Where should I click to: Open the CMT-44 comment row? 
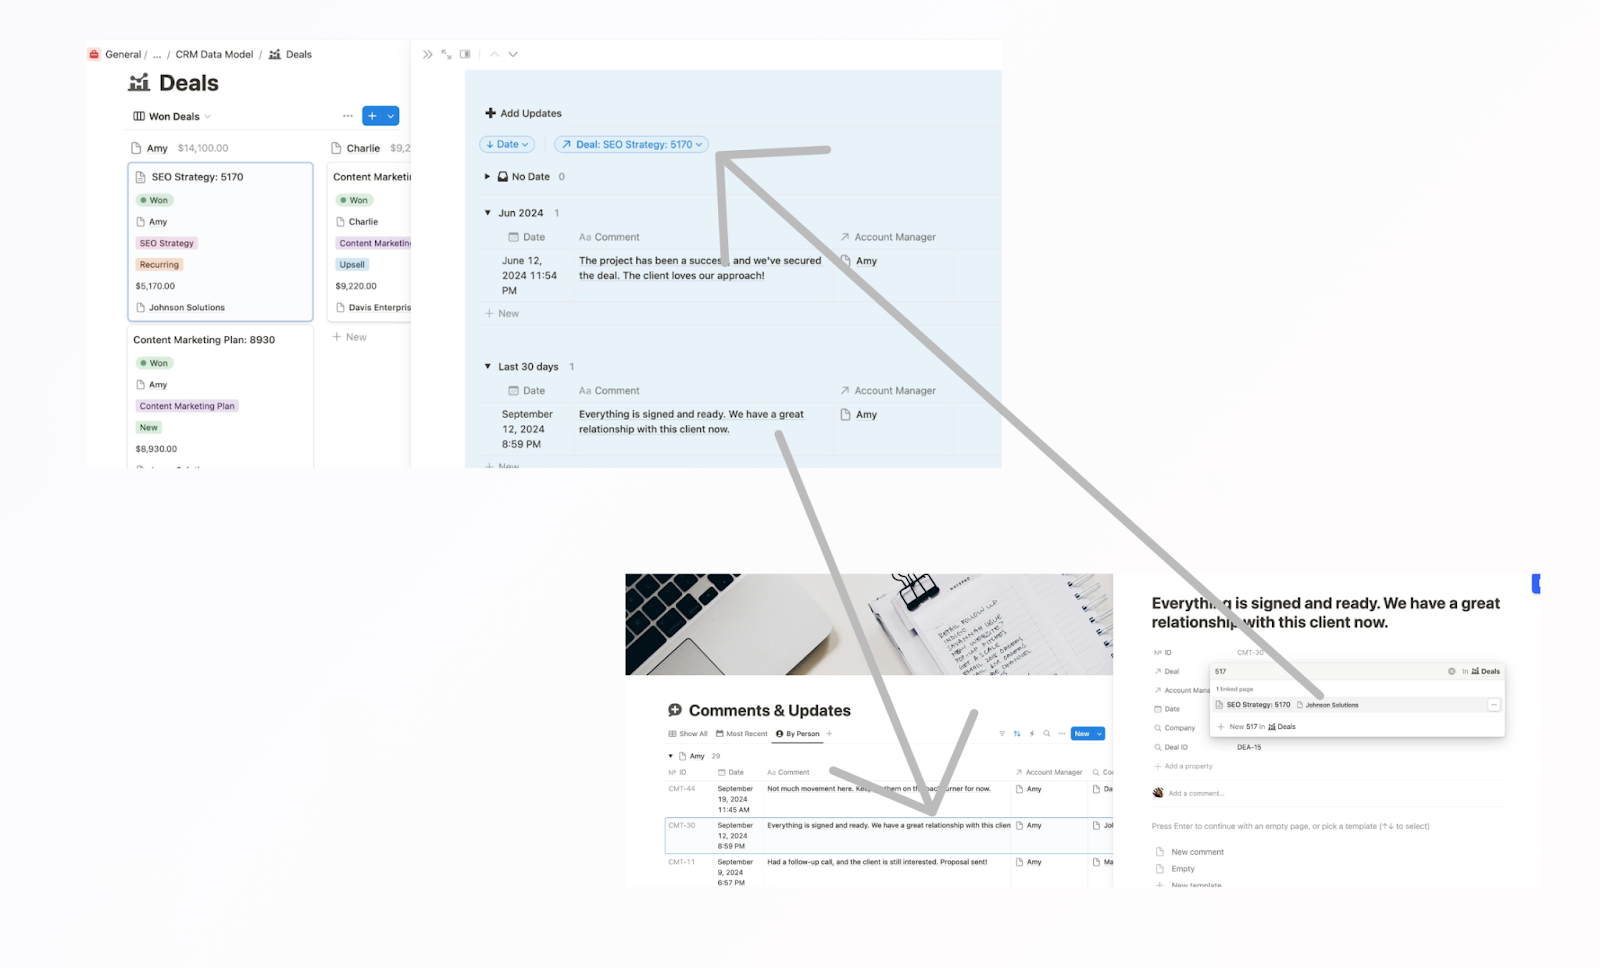click(889, 799)
